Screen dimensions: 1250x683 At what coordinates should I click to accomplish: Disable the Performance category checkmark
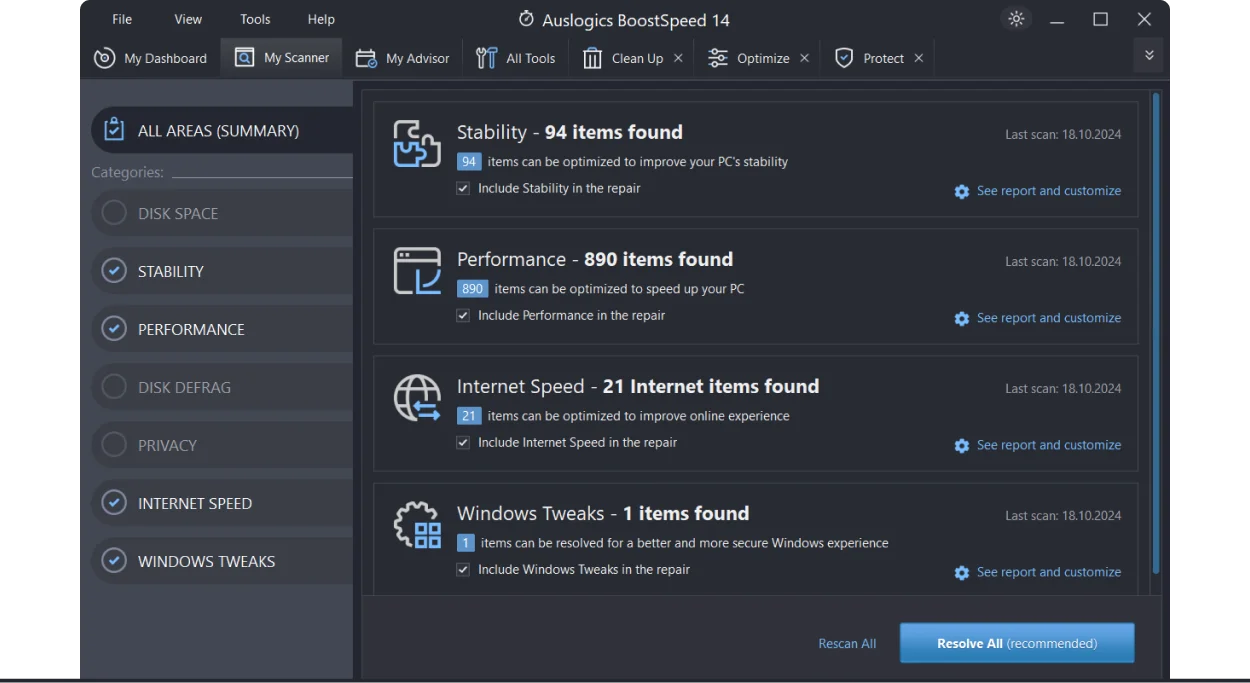pos(114,329)
